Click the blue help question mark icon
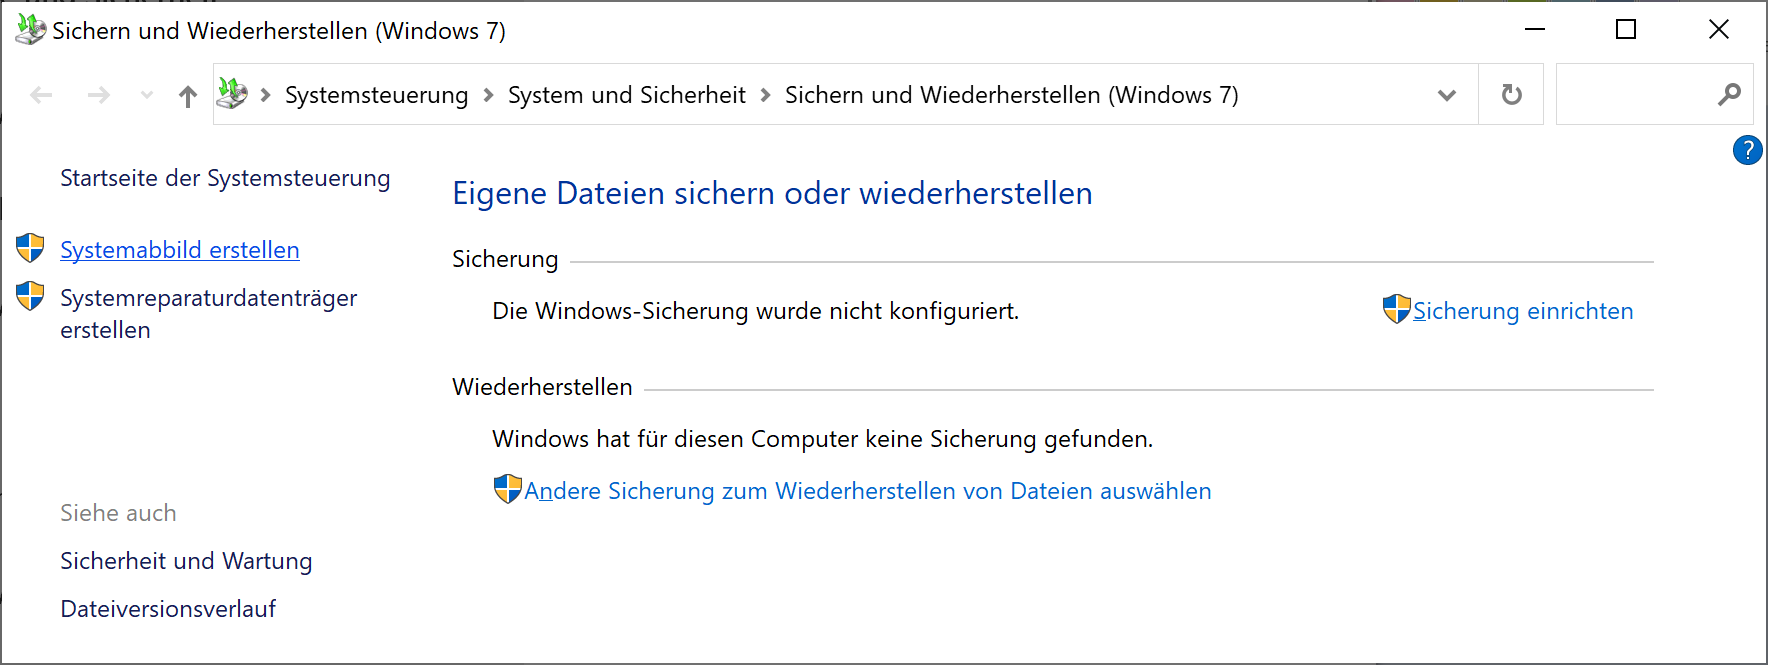Image resolution: width=1768 pixels, height=665 pixels. tap(1747, 150)
